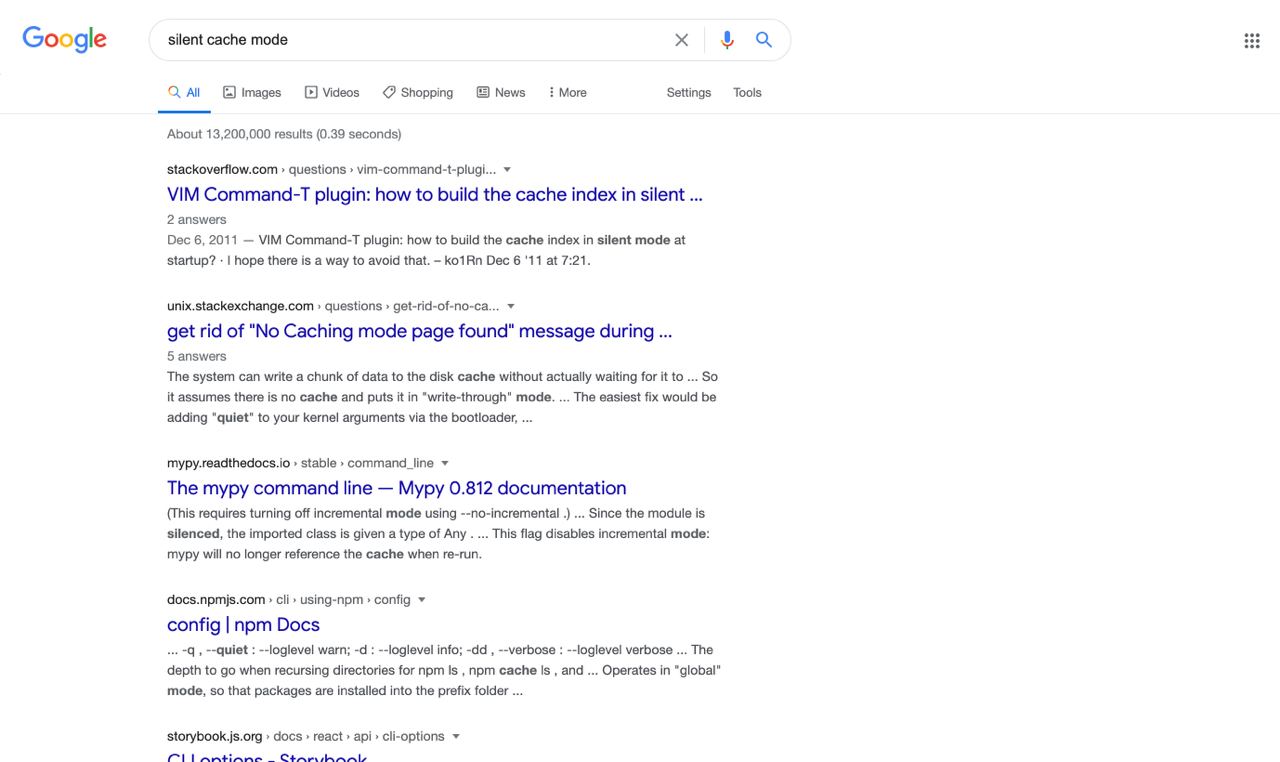1280x762 pixels.
Task: Open the config | npm Docs result
Action: click(243, 625)
